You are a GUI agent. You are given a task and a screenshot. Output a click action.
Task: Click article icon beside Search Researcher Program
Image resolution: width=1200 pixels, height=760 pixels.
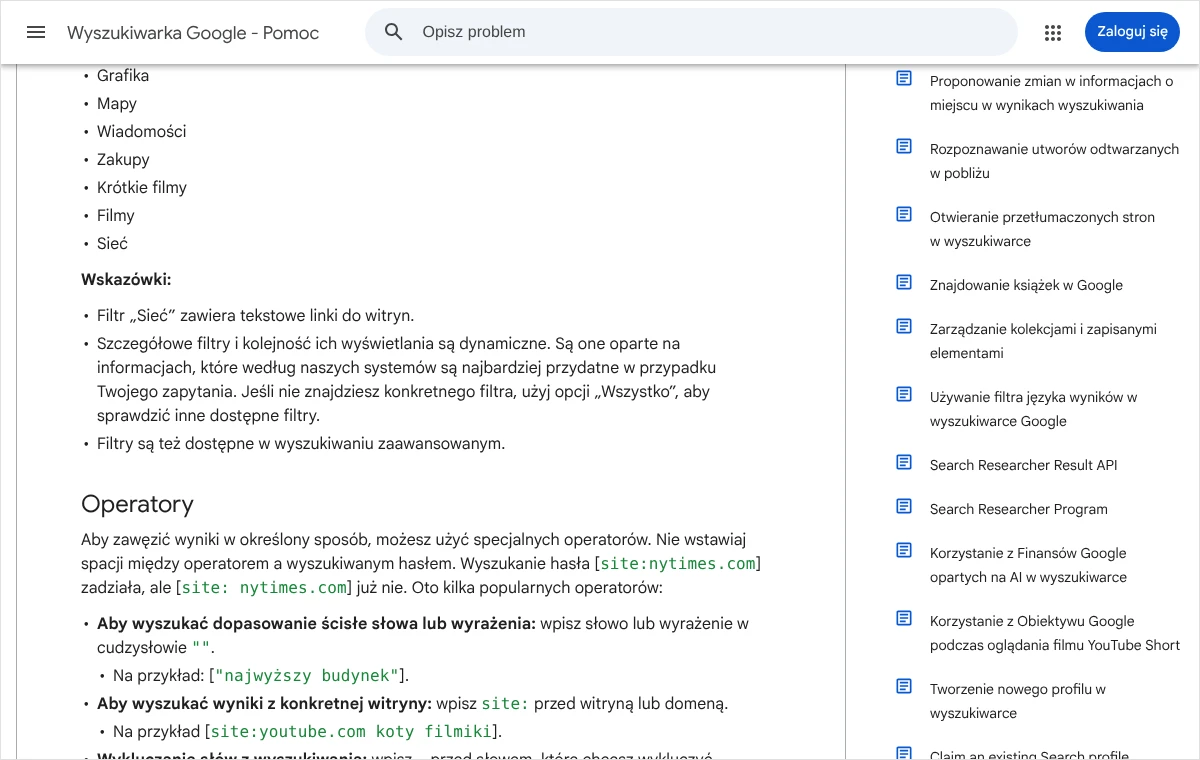[x=904, y=506]
